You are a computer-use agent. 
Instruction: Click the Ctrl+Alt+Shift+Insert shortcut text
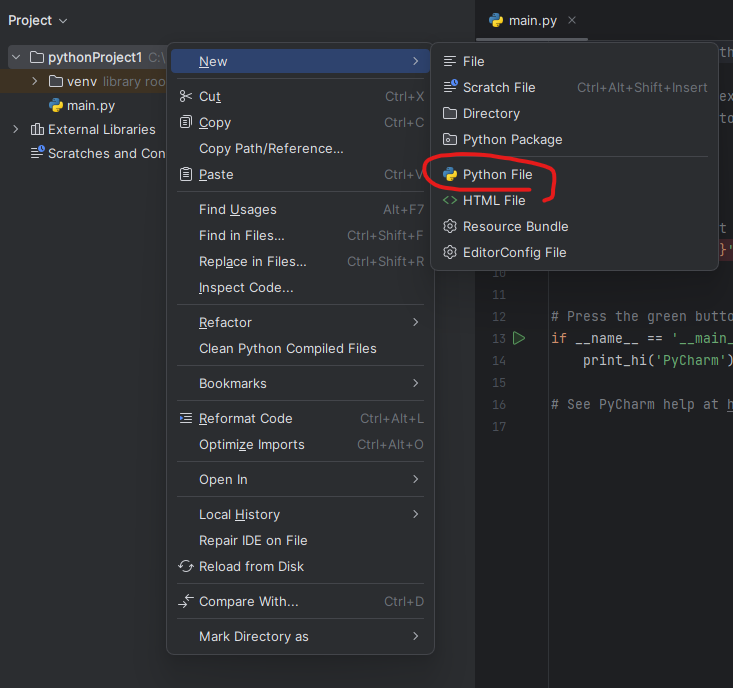tap(642, 87)
